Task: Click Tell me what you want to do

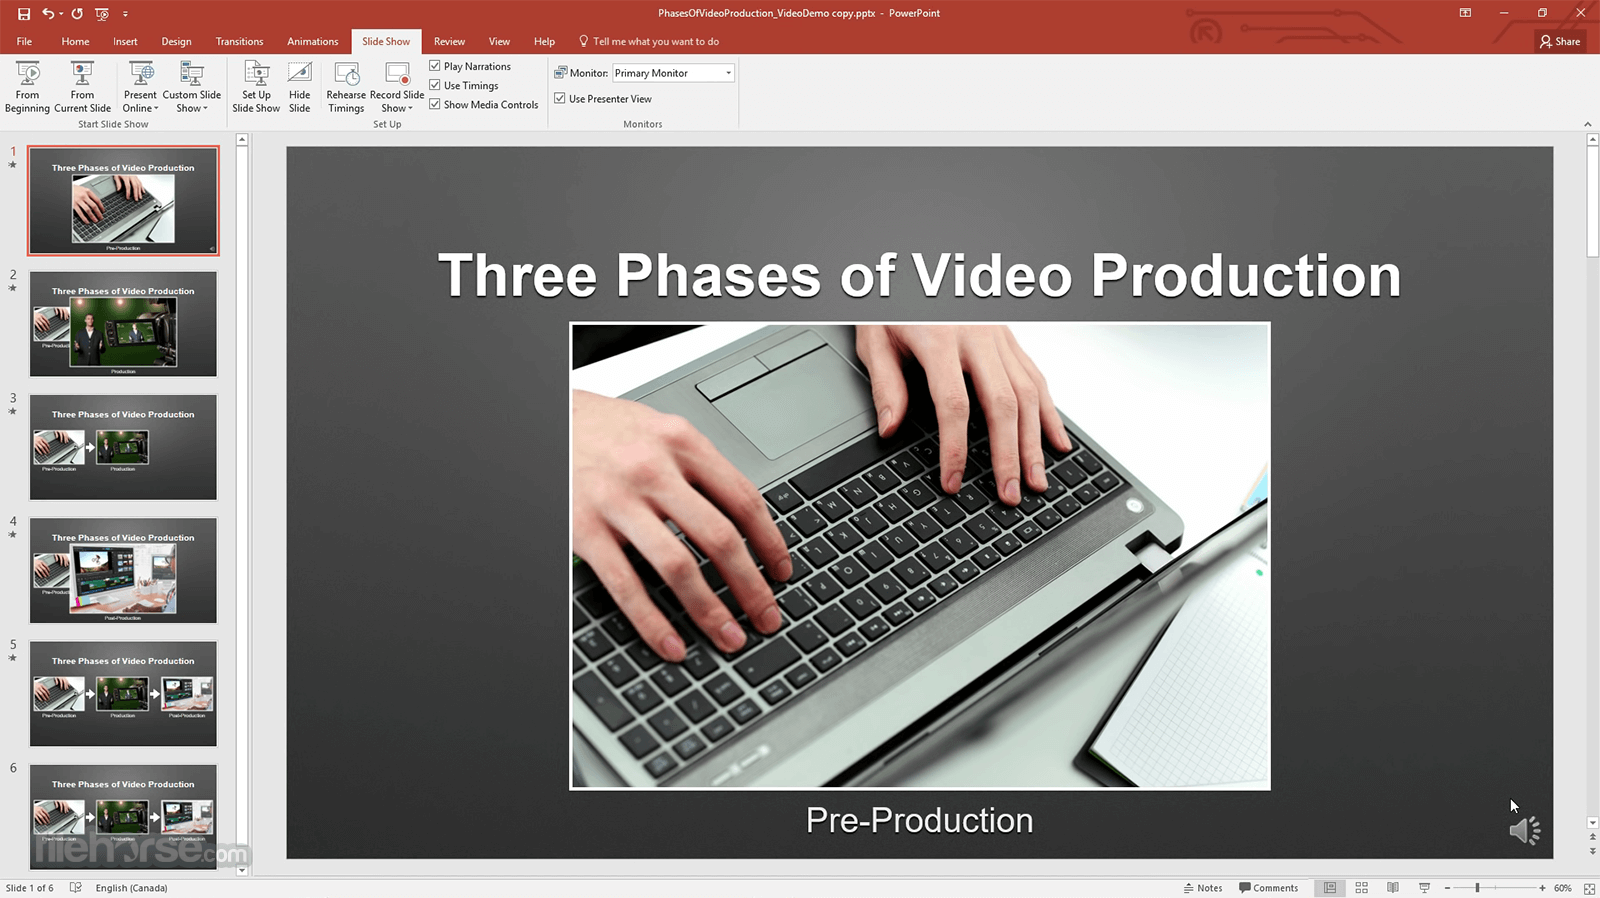Action: [649, 41]
